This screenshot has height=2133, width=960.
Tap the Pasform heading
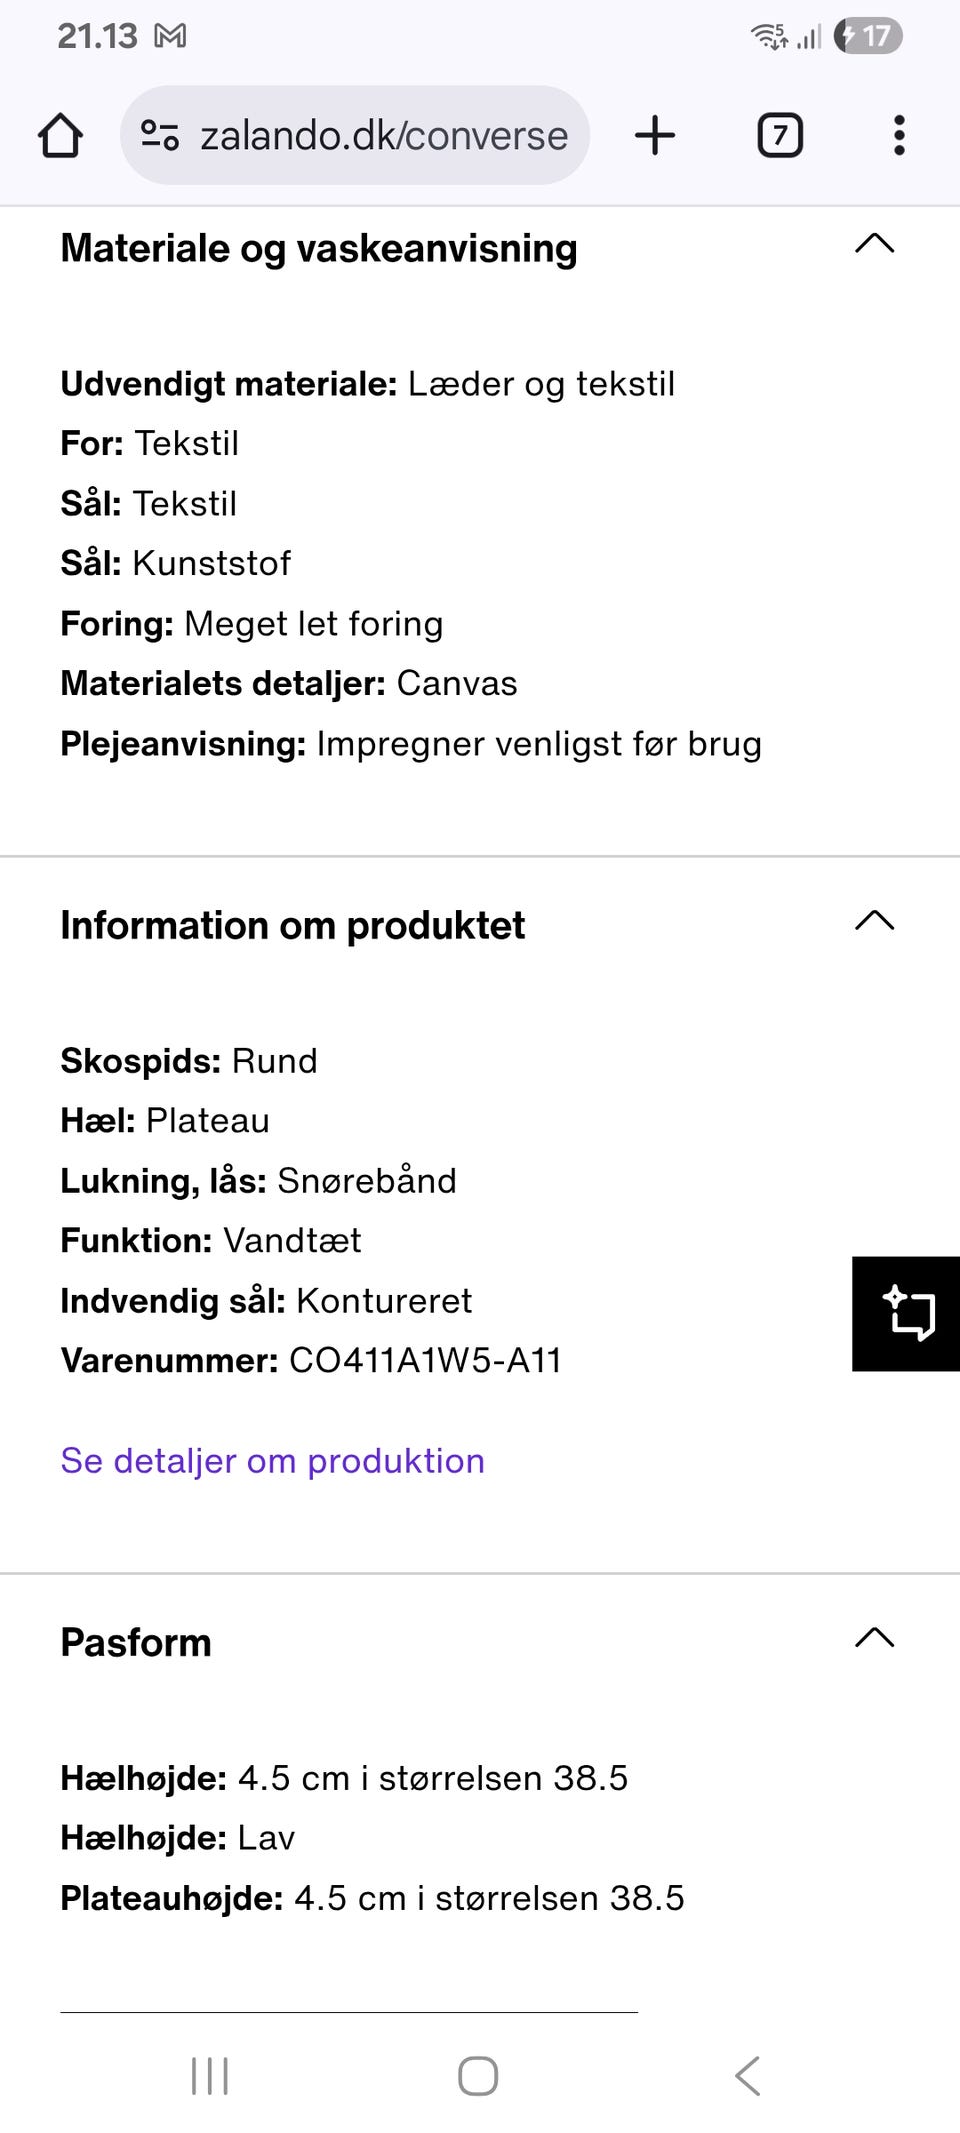(136, 1642)
